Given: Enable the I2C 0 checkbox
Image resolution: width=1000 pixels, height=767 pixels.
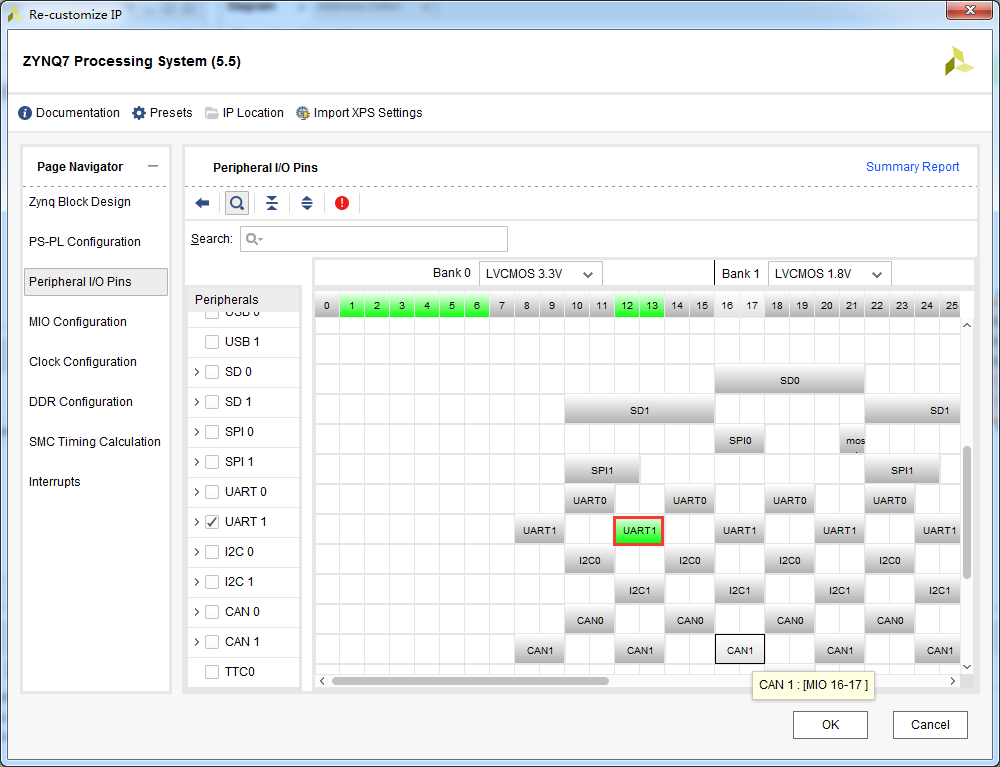Looking at the screenshot, I should click(212, 552).
